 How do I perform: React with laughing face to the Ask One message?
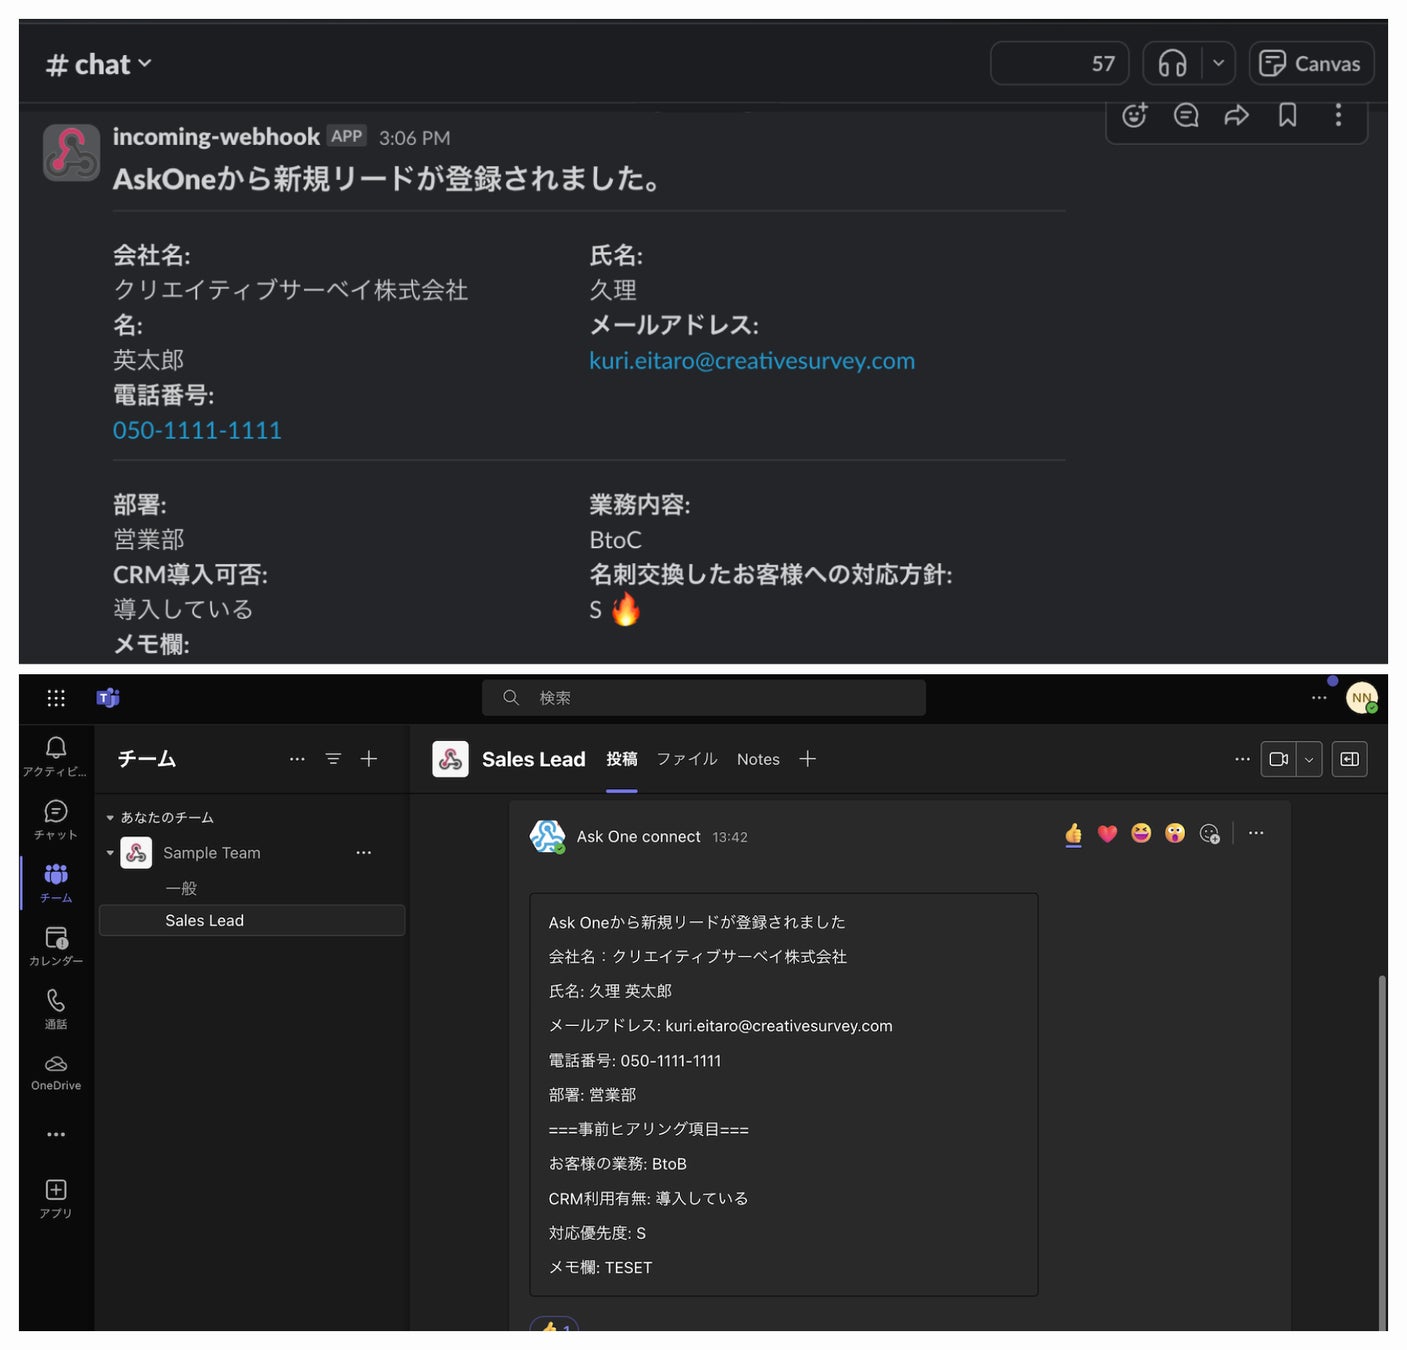[x=1141, y=833]
